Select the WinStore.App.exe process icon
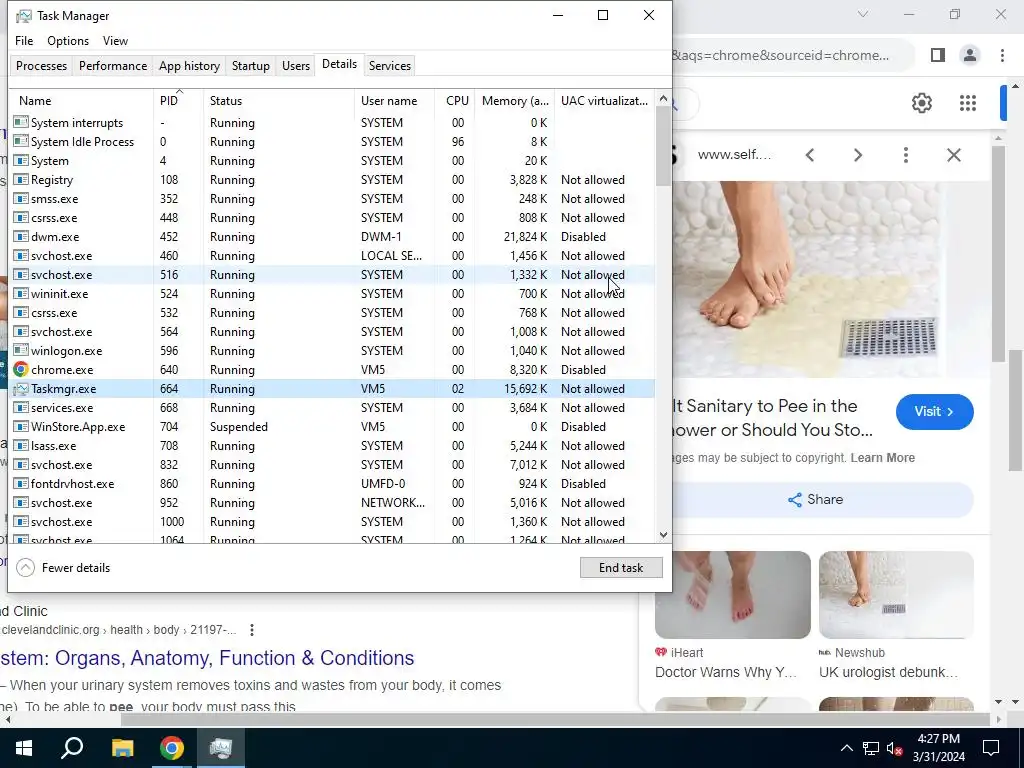Viewport: 1024px width, 768px height. [21, 426]
